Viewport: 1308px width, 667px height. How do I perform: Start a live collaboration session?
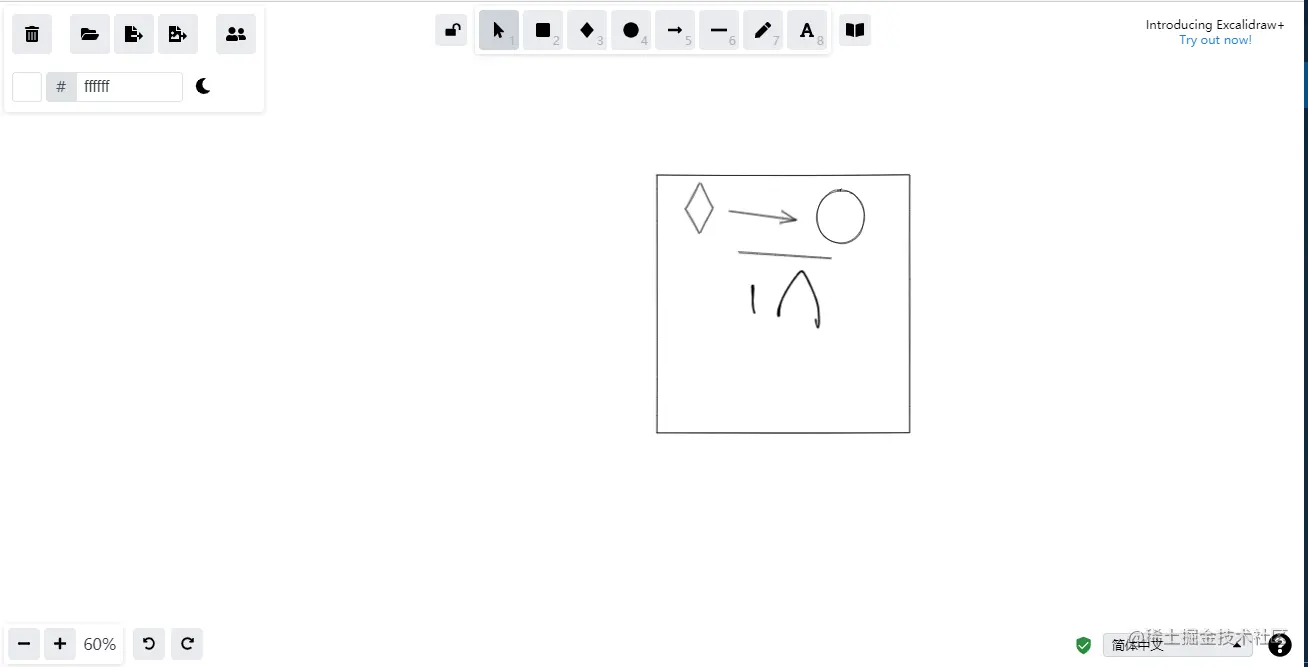click(235, 33)
